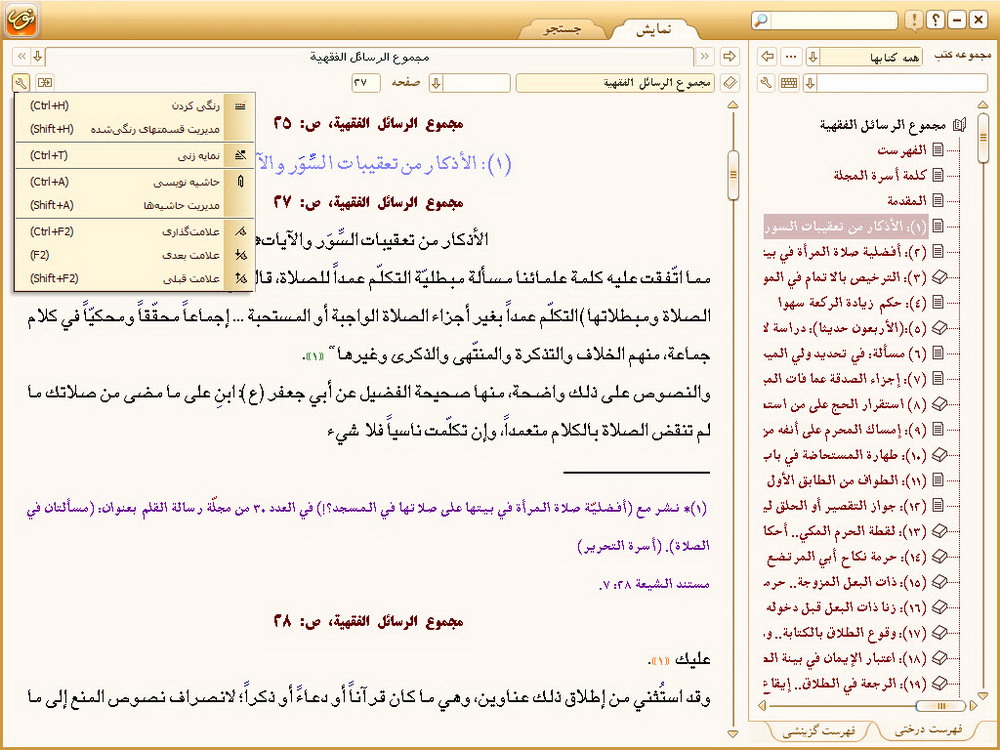Viewport: 1000px width, 750px height.
Task: Focus the index search input field
Action: tap(902, 83)
